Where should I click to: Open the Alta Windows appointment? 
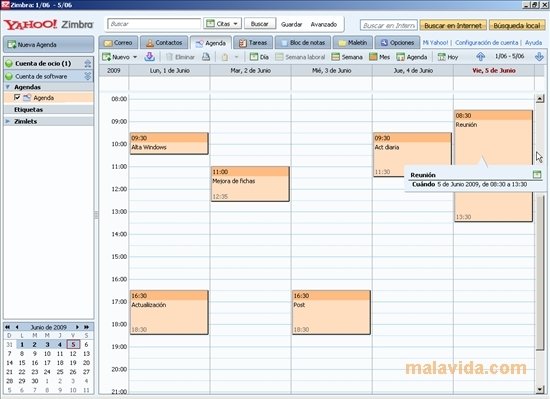pyautogui.click(x=169, y=143)
